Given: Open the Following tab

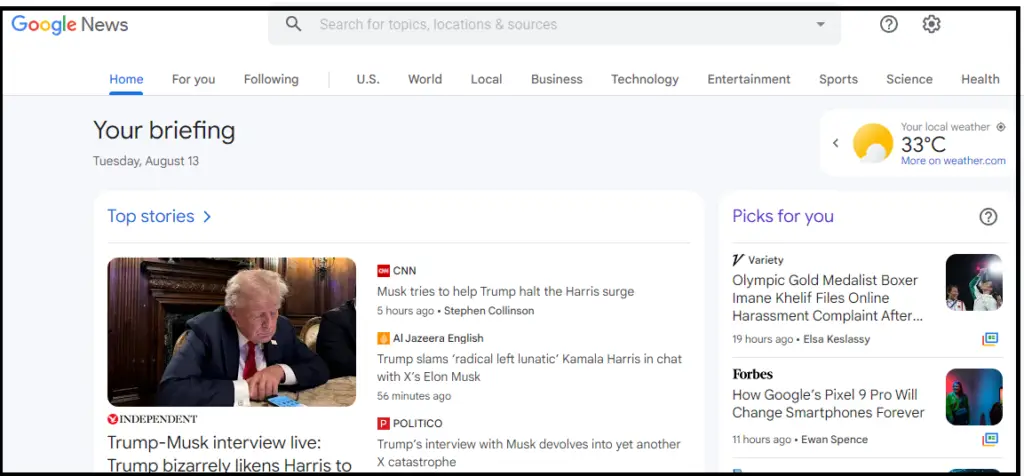Looking at the screenshot, I should point(271,79).
